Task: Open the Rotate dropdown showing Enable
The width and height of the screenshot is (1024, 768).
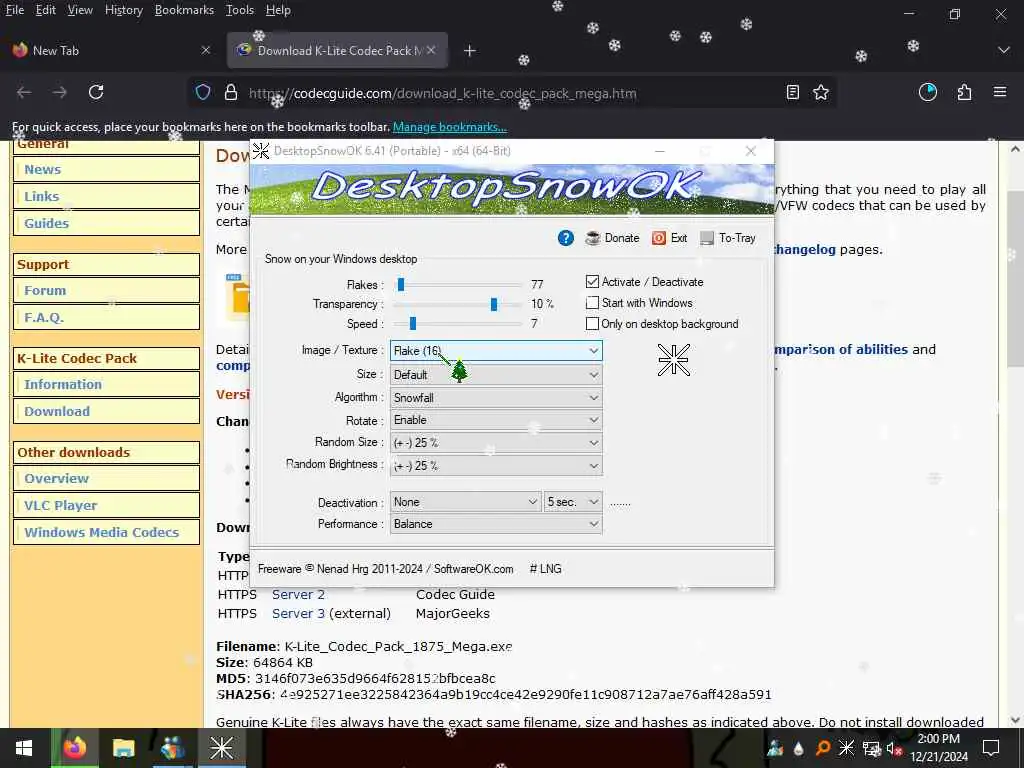Action: pyautogui.click(x=496, y=420)
